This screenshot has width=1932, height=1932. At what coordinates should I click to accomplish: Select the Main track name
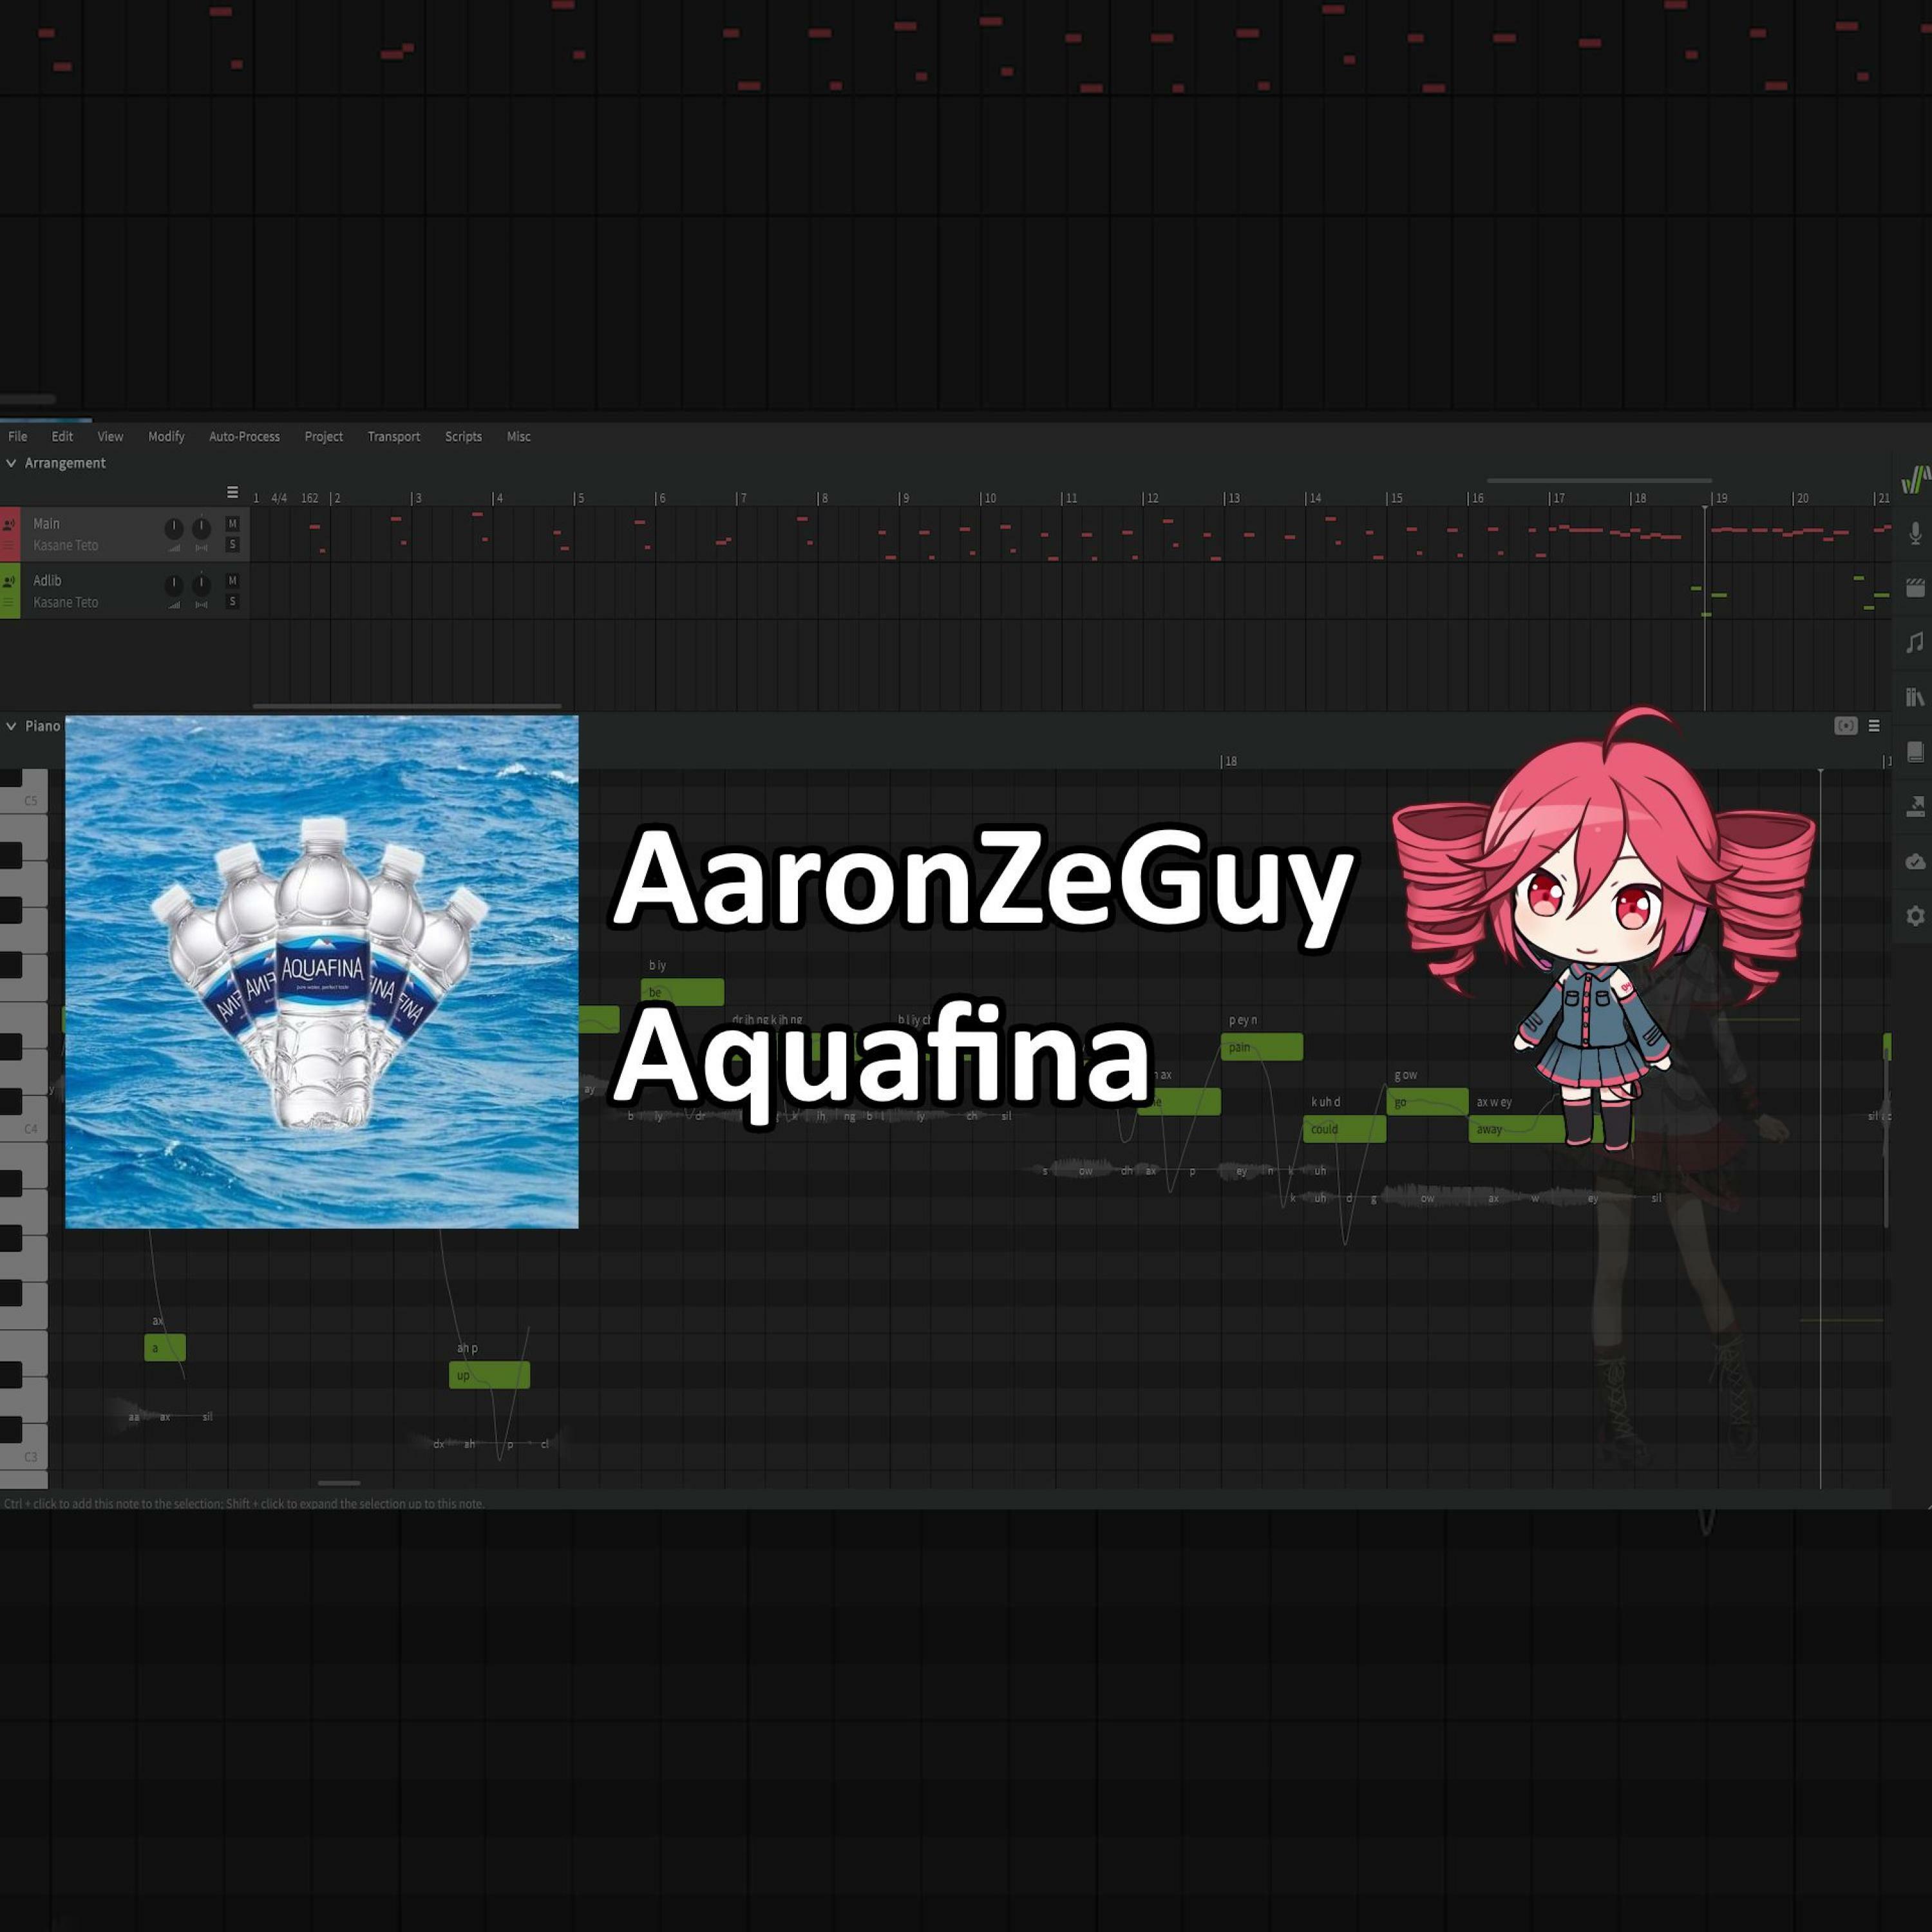pyautogui.click(x=46, y=524)
